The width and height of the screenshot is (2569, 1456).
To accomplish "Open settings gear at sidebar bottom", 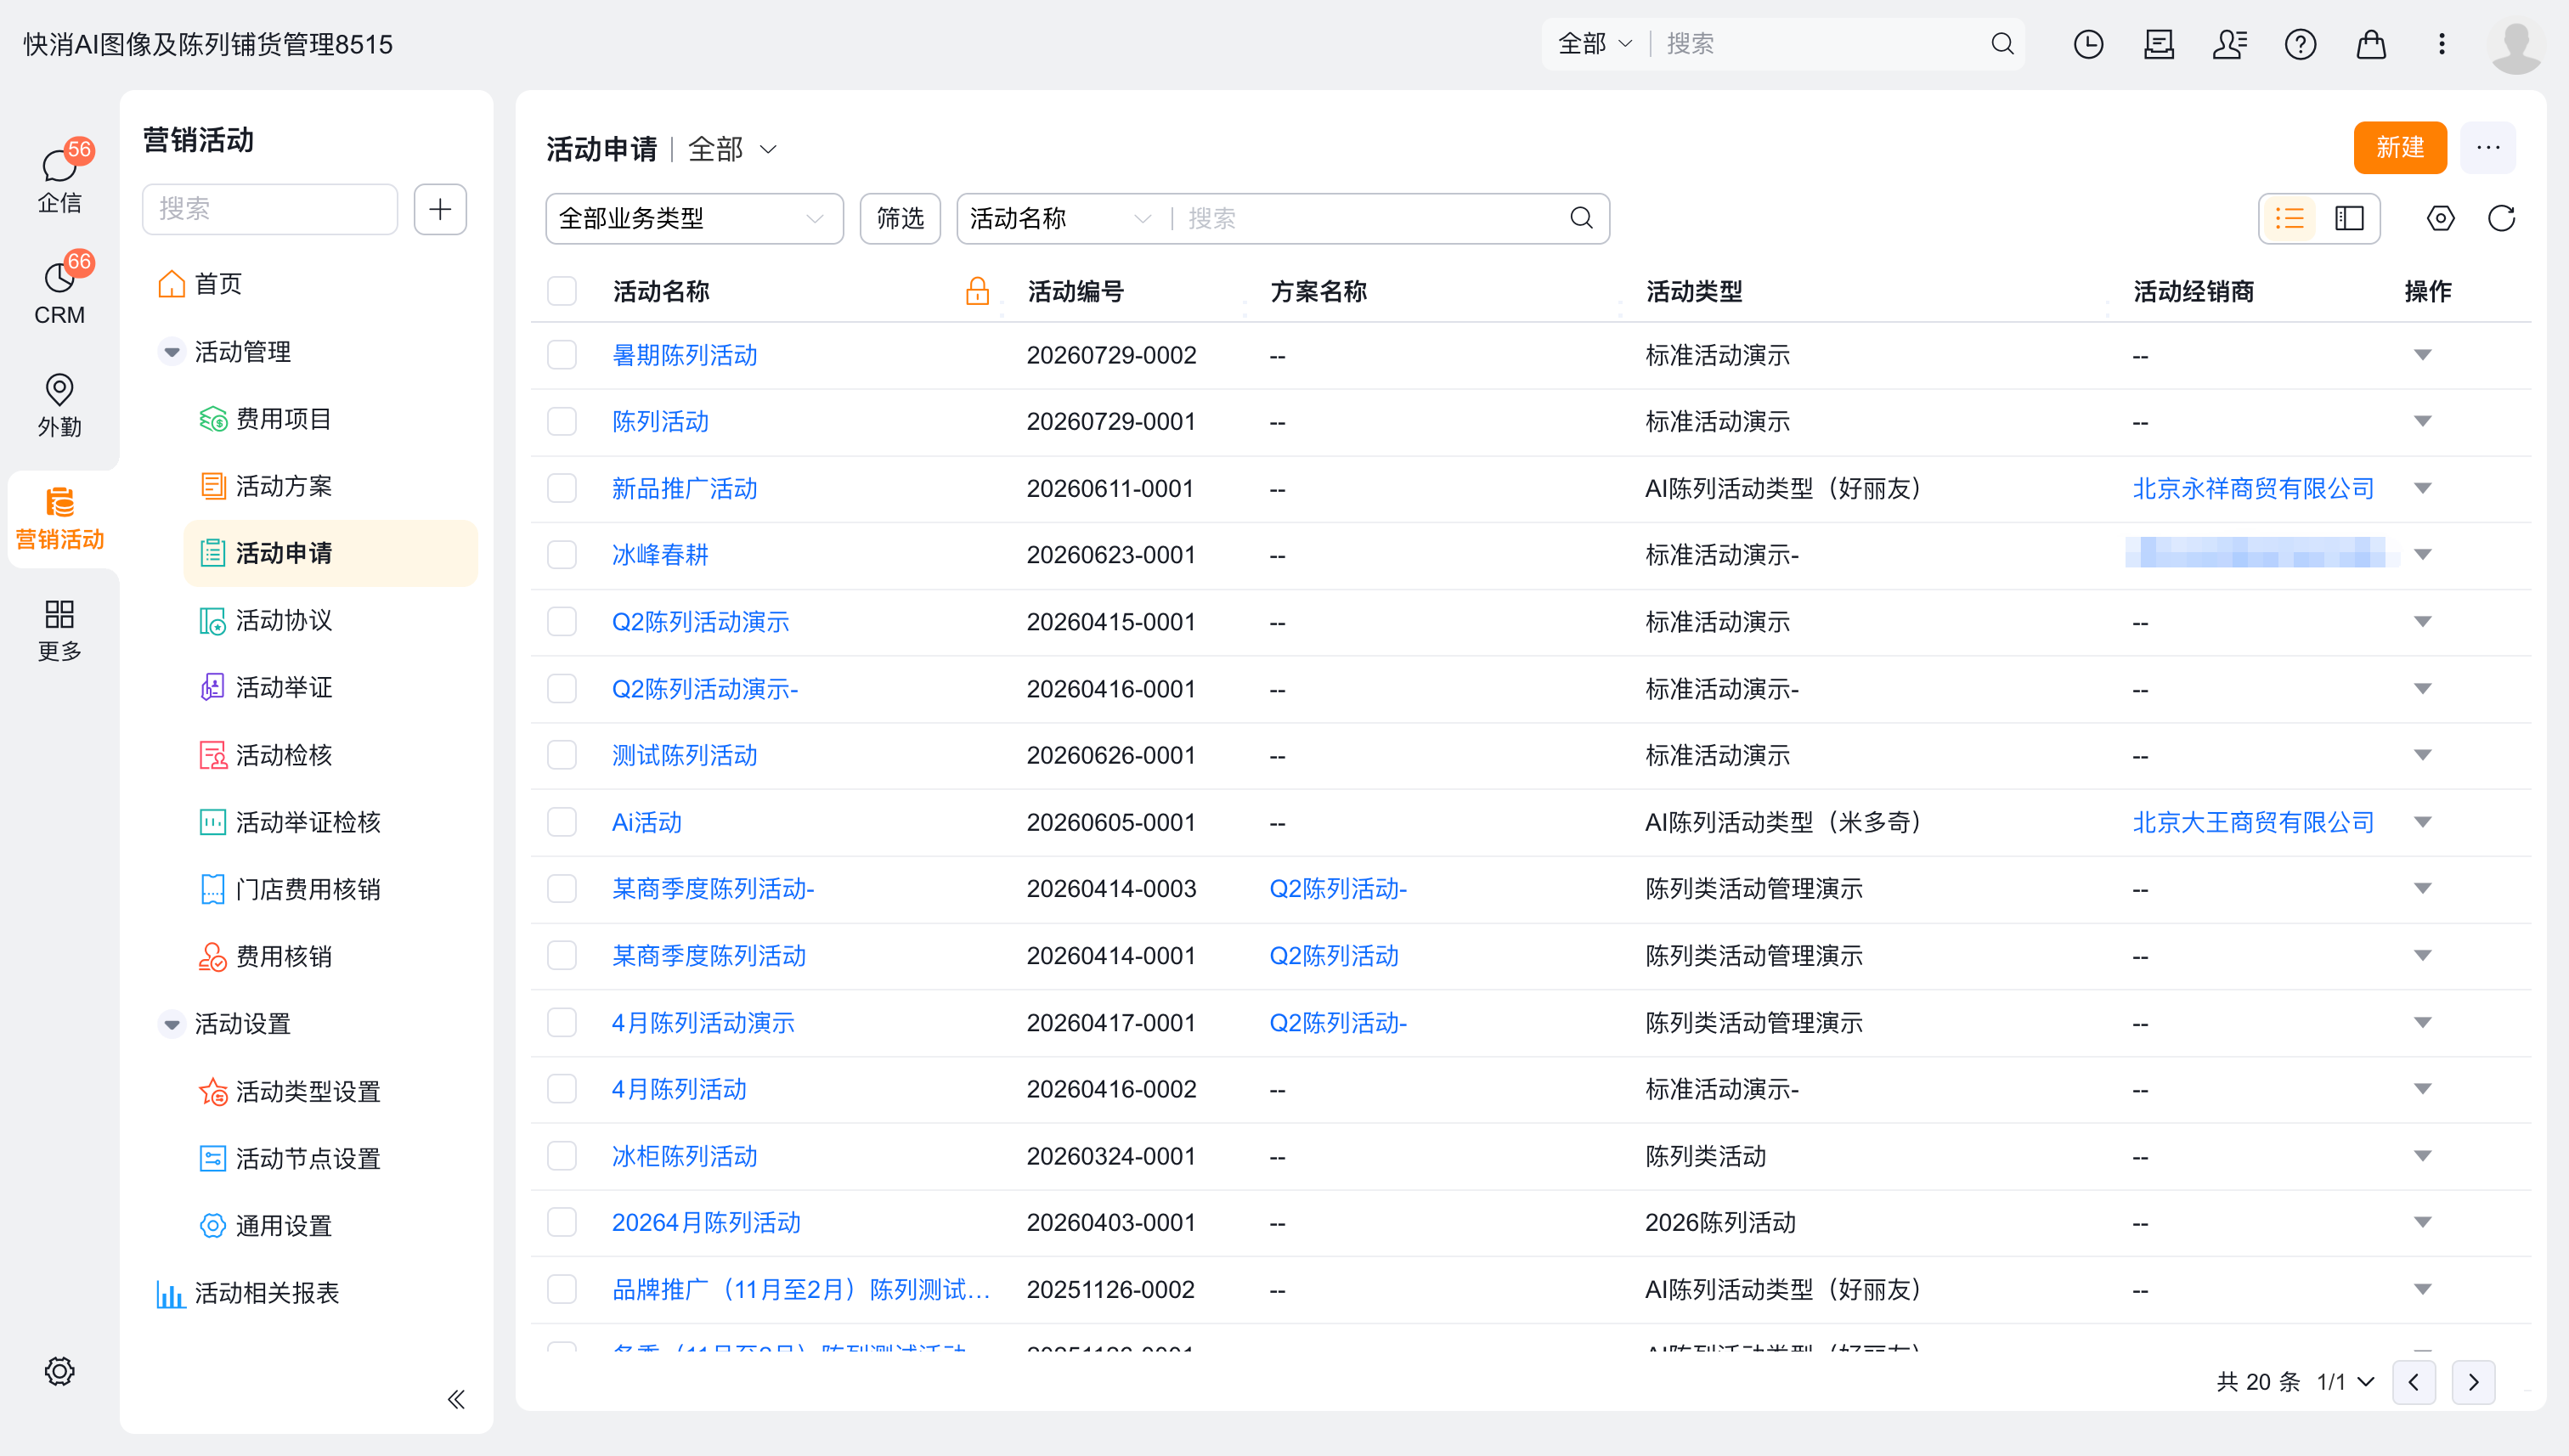I will click(59, 1371).
